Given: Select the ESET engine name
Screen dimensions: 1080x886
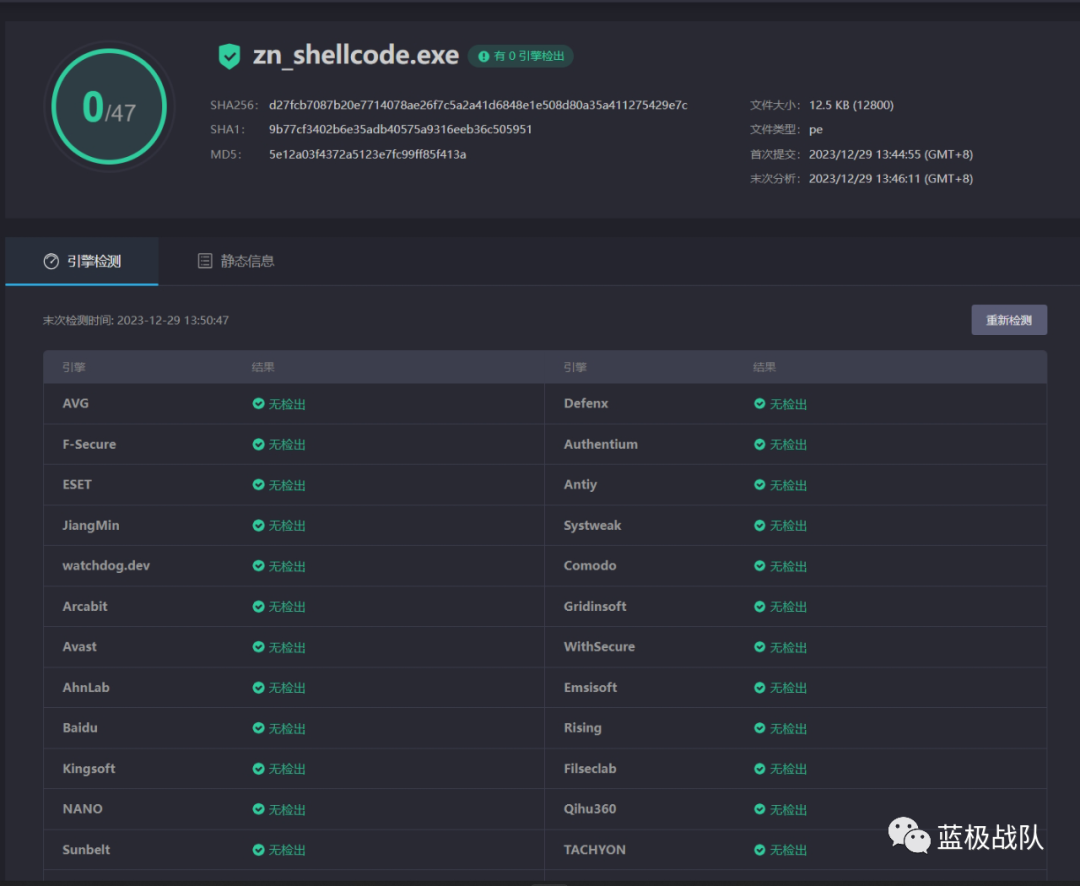Looking at the screenshot, I should tap(77, 485).
